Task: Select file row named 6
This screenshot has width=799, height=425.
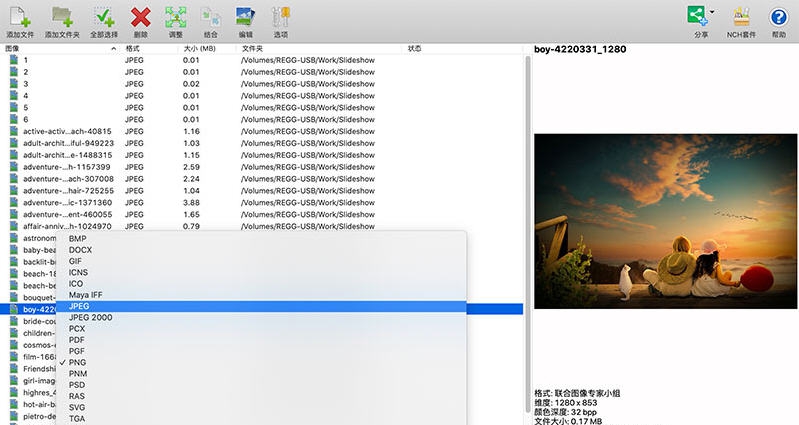Action: click(x=261, y=119)
